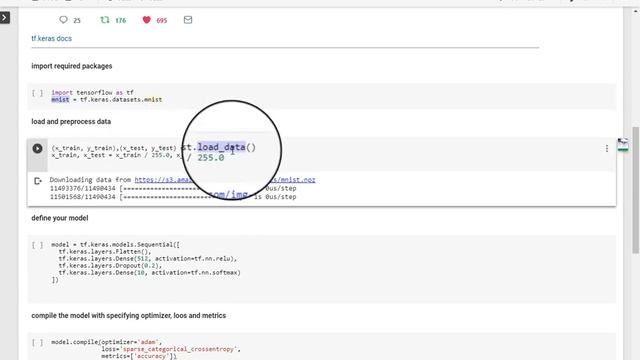Click the 'tf.keras.layers.Flatten()' code line
The image size is (640, 360).
(x=104, y=252)
